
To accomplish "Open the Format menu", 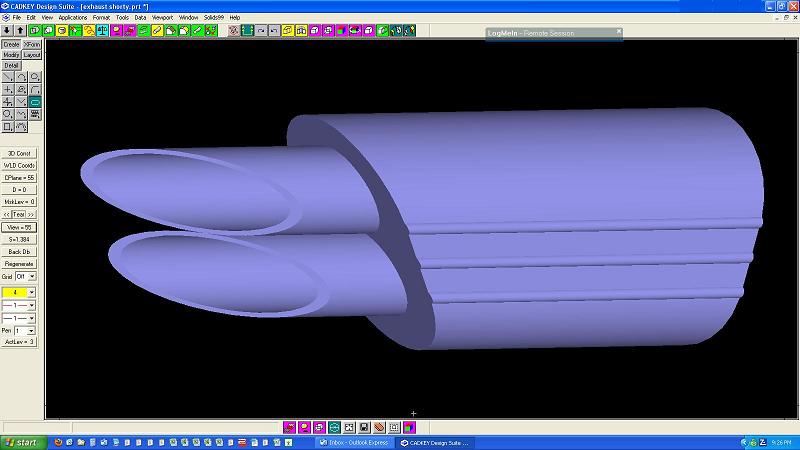I will pos(101,17).
